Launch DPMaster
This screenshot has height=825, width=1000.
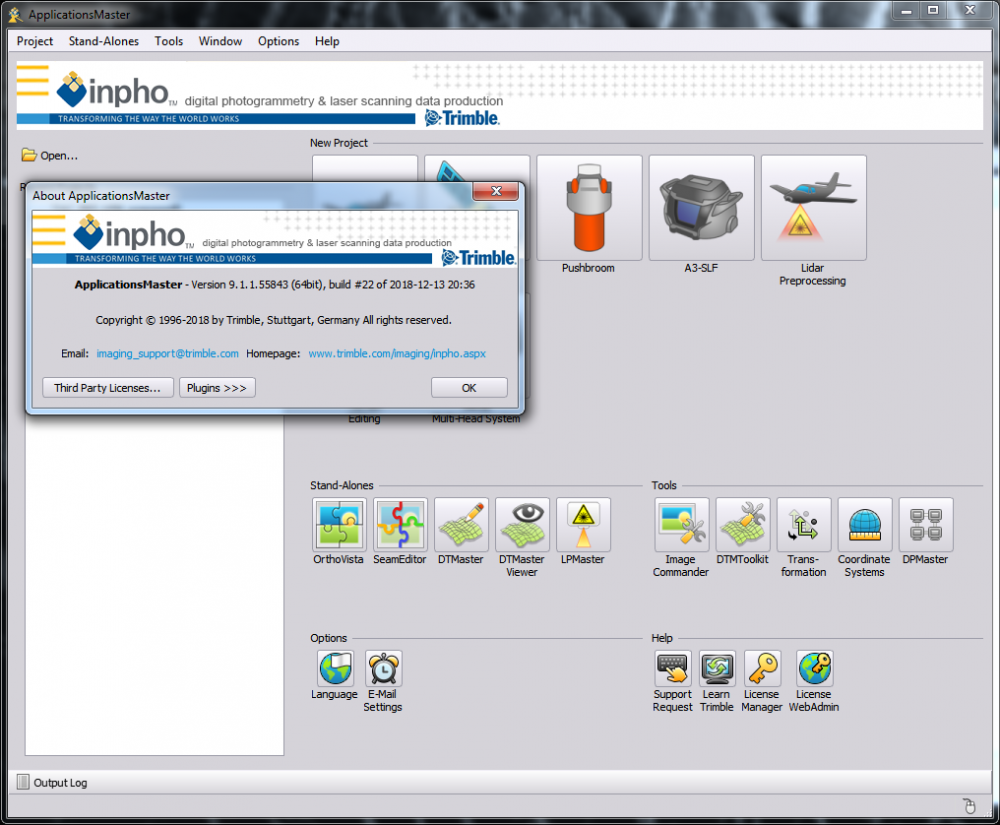(x=925, y=524)
